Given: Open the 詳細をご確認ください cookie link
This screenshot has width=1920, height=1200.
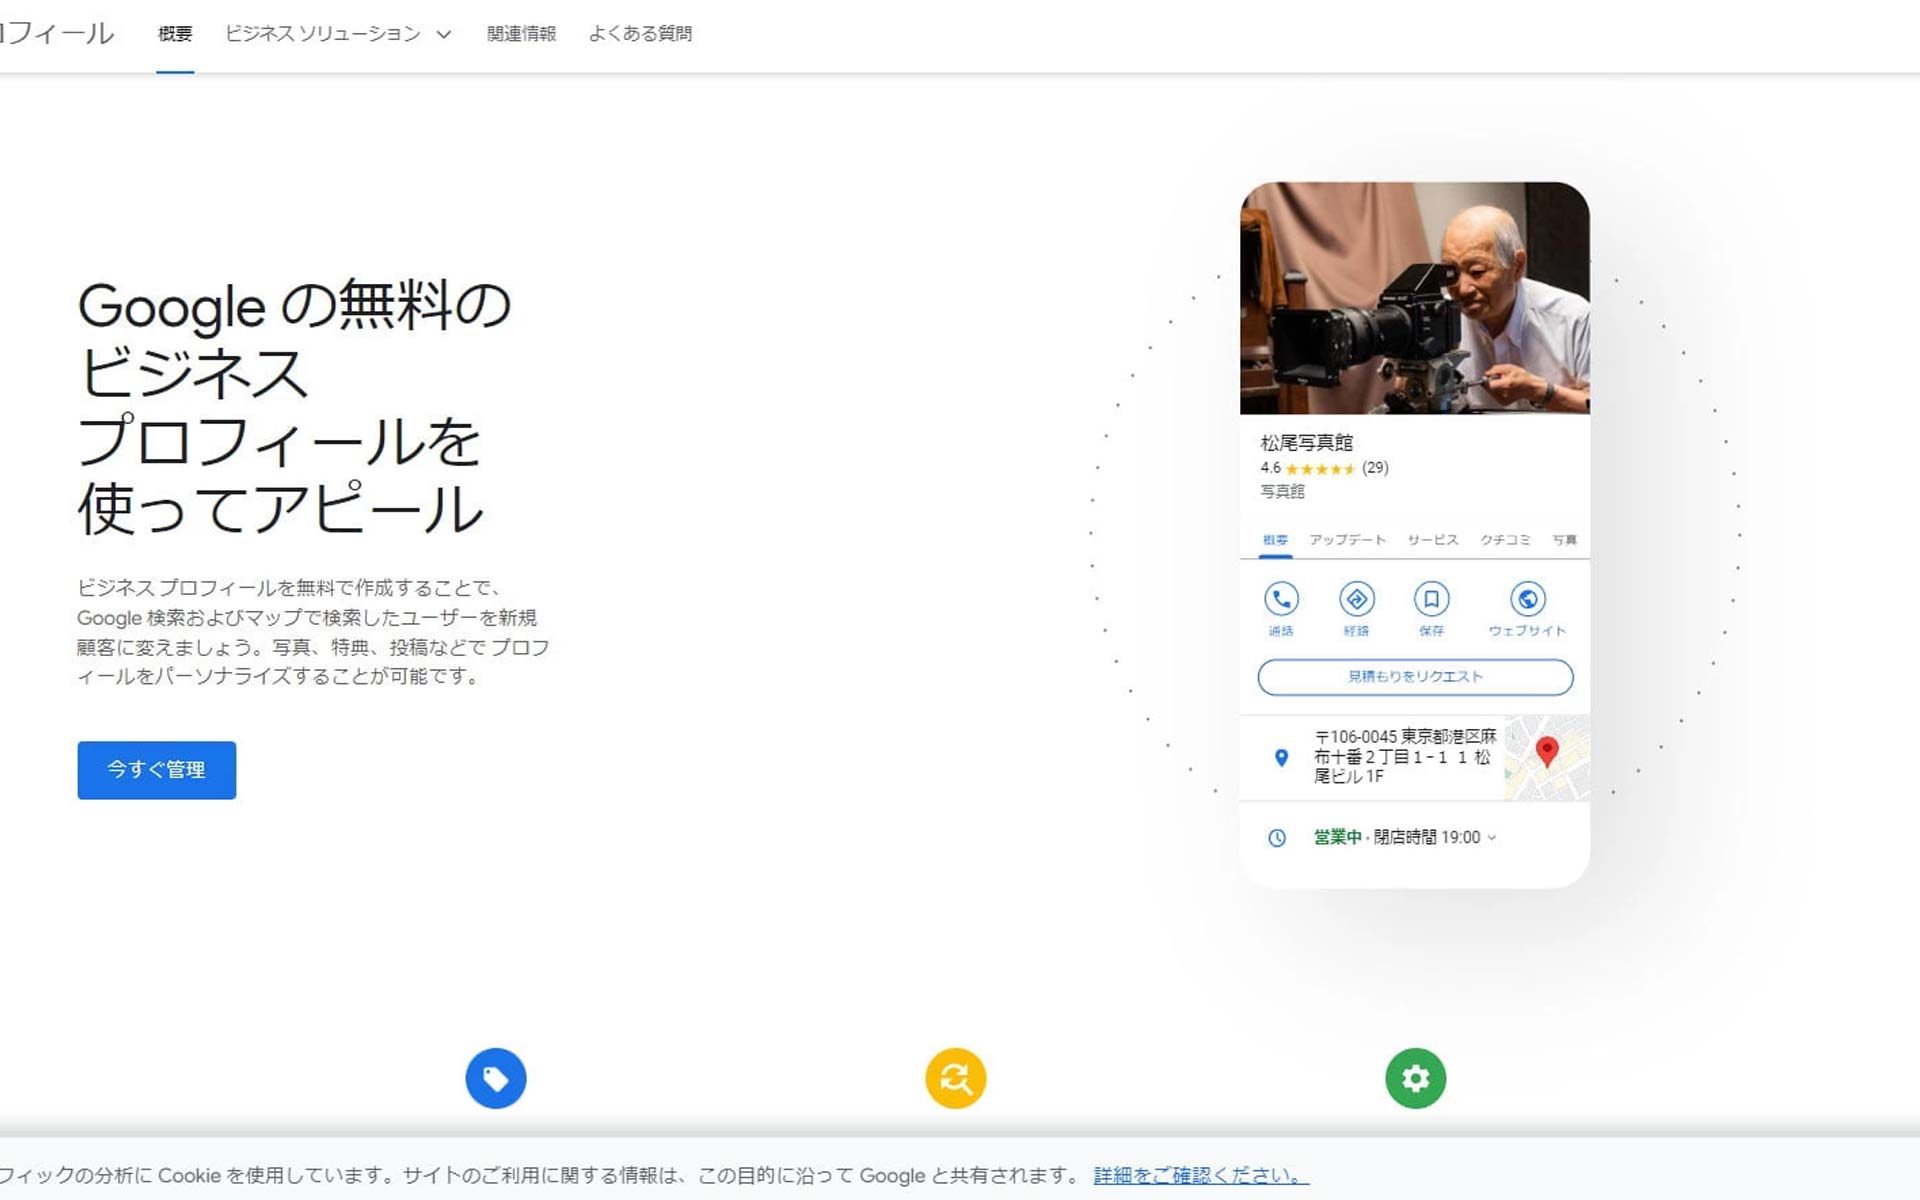Looking at the screenshot, I should [x=1200, y=1175].
